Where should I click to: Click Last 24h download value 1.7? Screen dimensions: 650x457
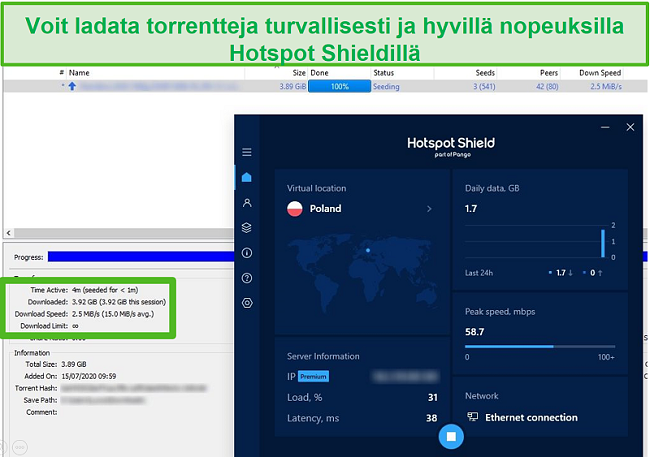pos(560,272)
